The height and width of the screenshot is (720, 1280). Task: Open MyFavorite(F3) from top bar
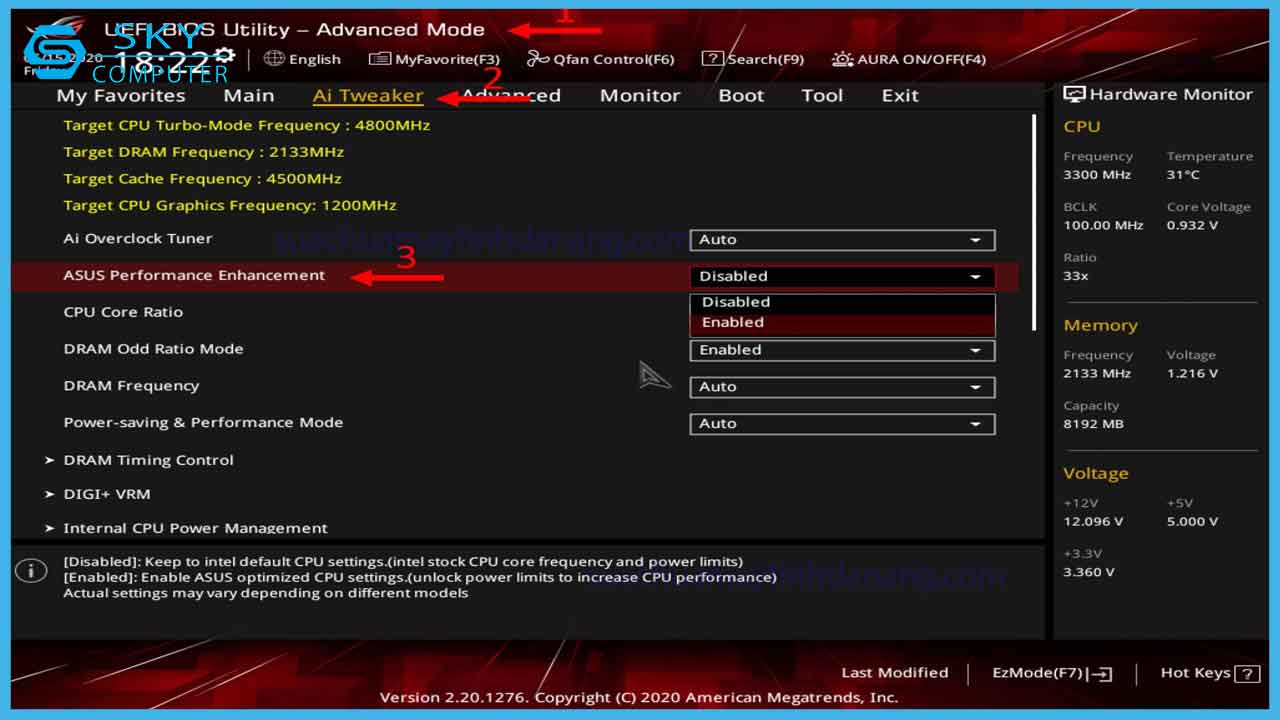pos(434,59)
